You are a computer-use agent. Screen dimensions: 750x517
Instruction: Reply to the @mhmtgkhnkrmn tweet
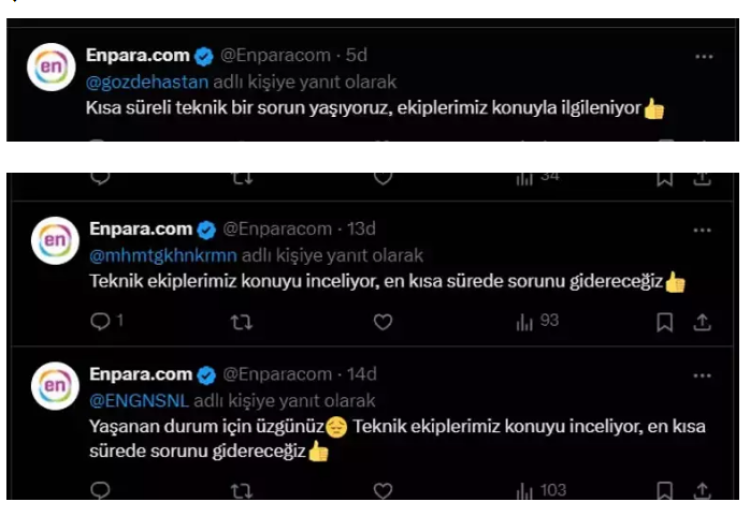[x=100, y=322]
